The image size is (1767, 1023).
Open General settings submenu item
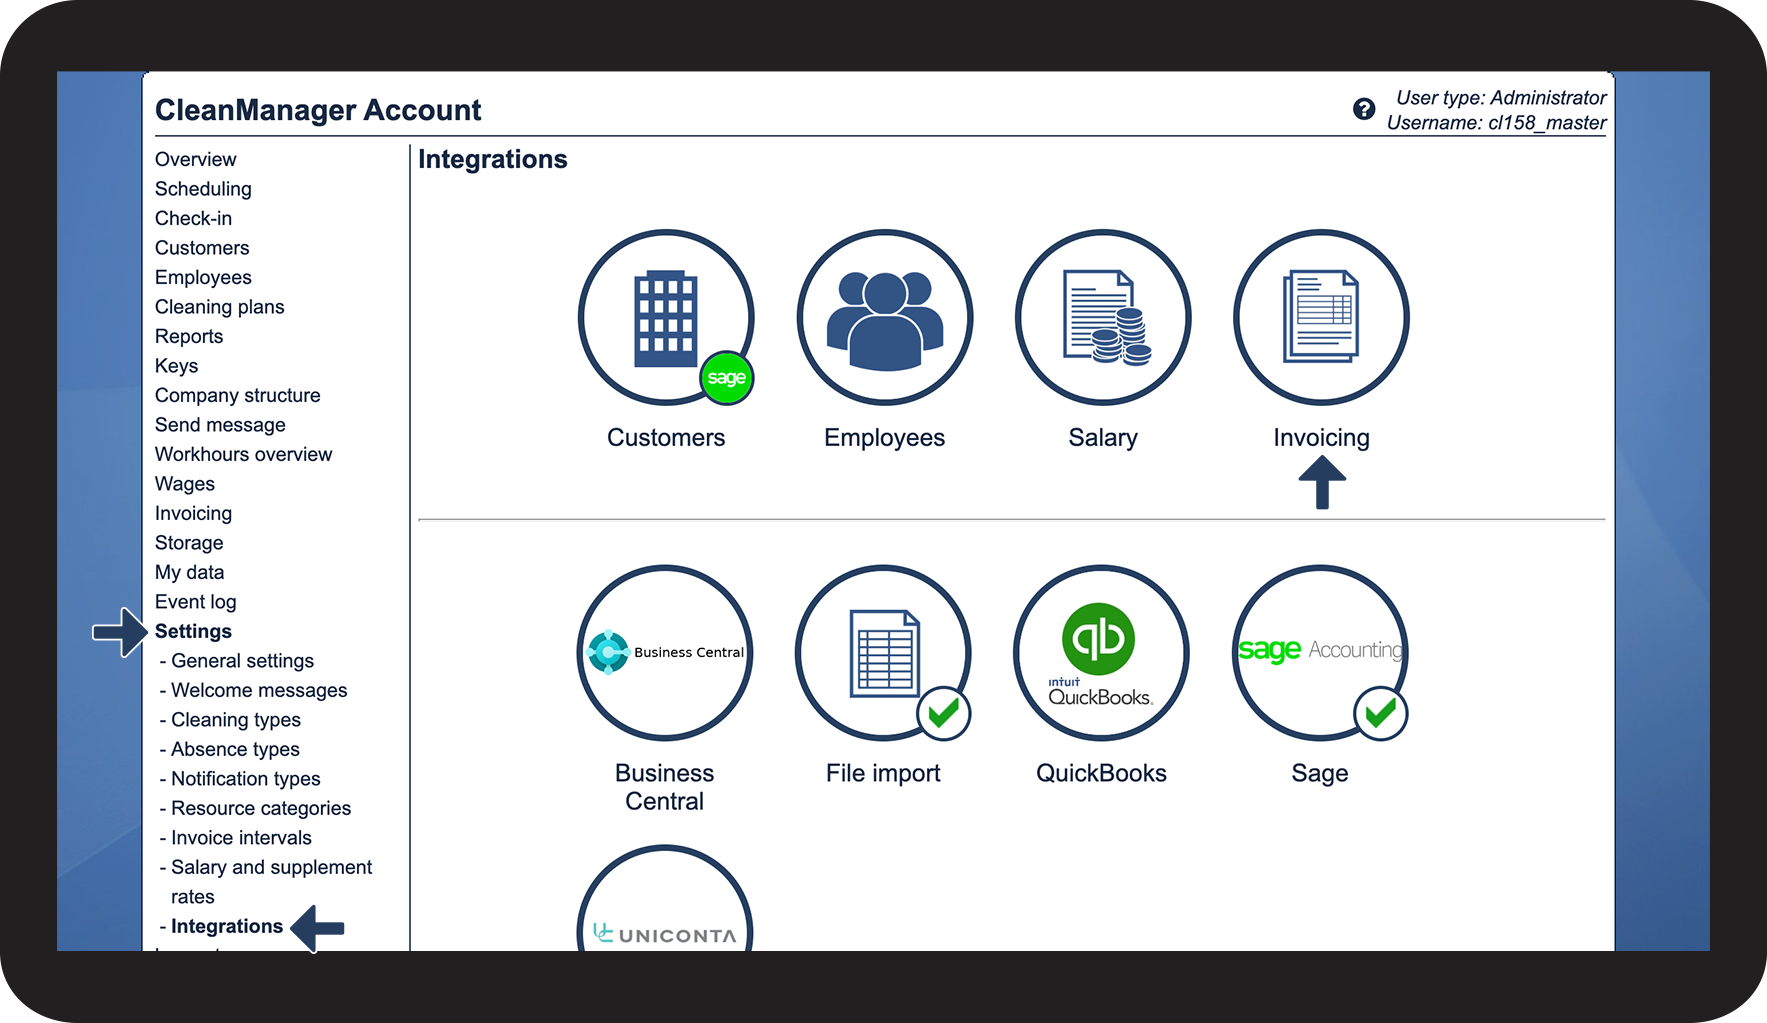point(242,661)
